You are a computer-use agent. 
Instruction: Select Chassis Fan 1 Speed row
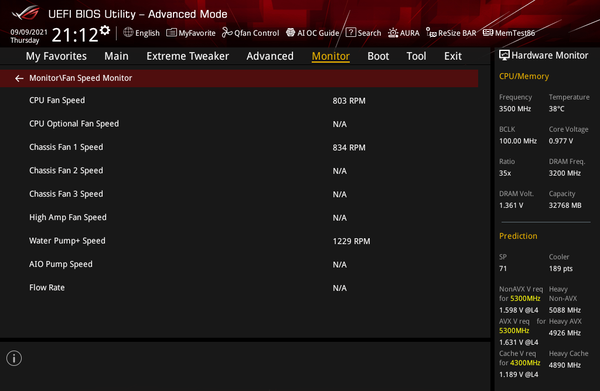click(x=239, y=147)
